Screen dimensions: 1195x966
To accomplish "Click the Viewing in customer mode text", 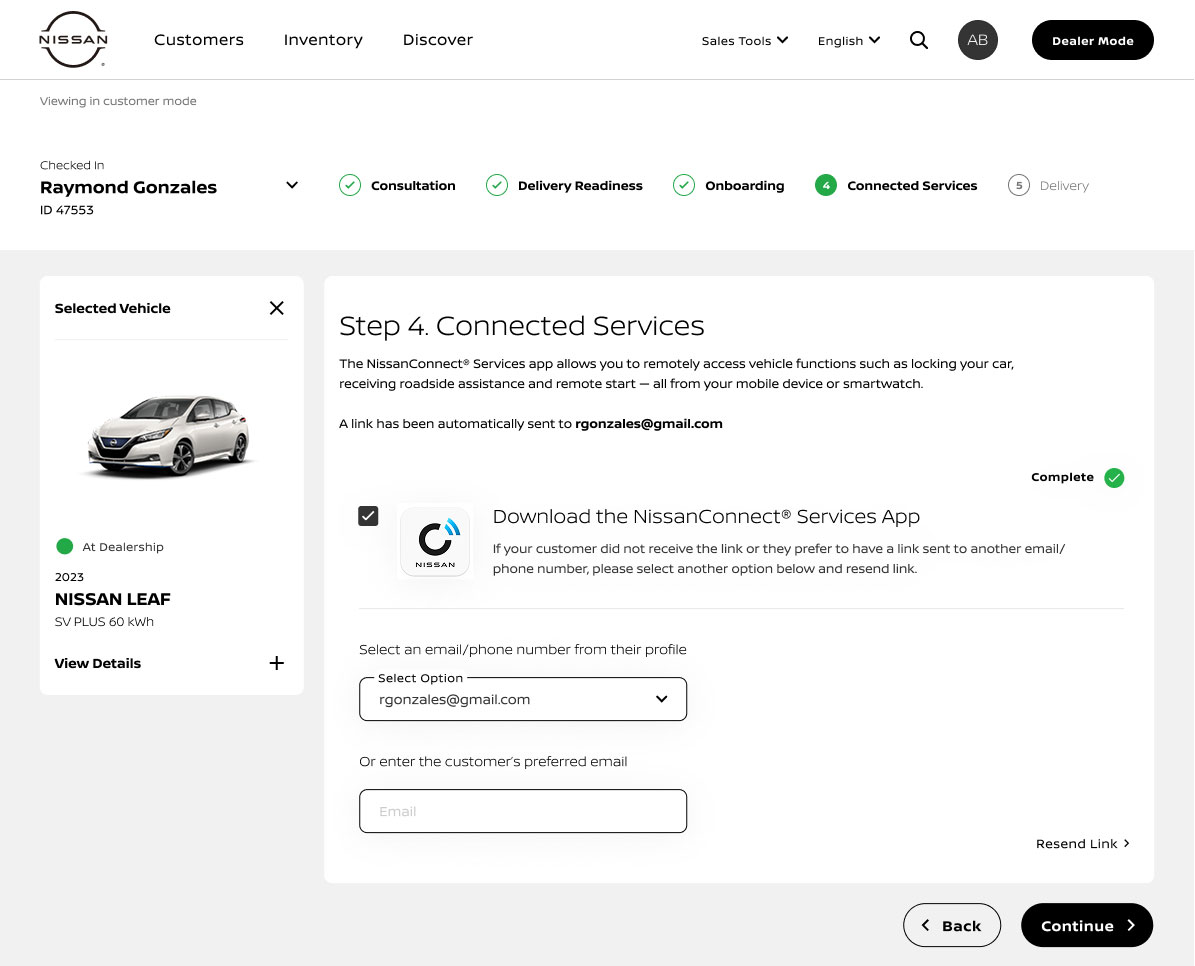I will click(118, 101).
